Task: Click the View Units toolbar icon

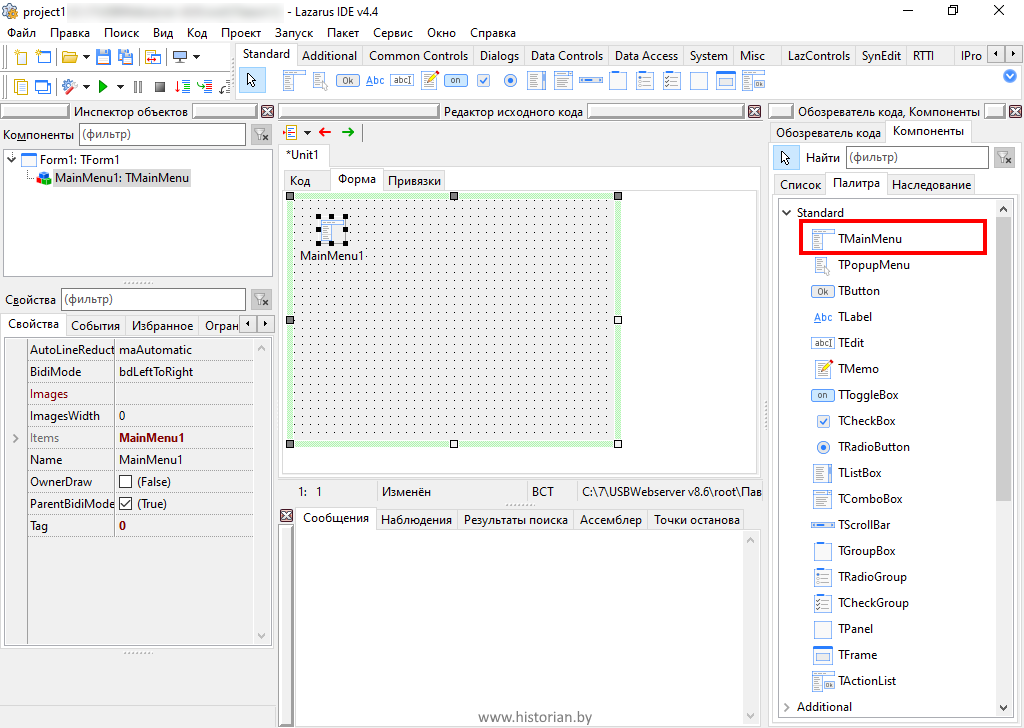Action: click(x=21, y=86)
